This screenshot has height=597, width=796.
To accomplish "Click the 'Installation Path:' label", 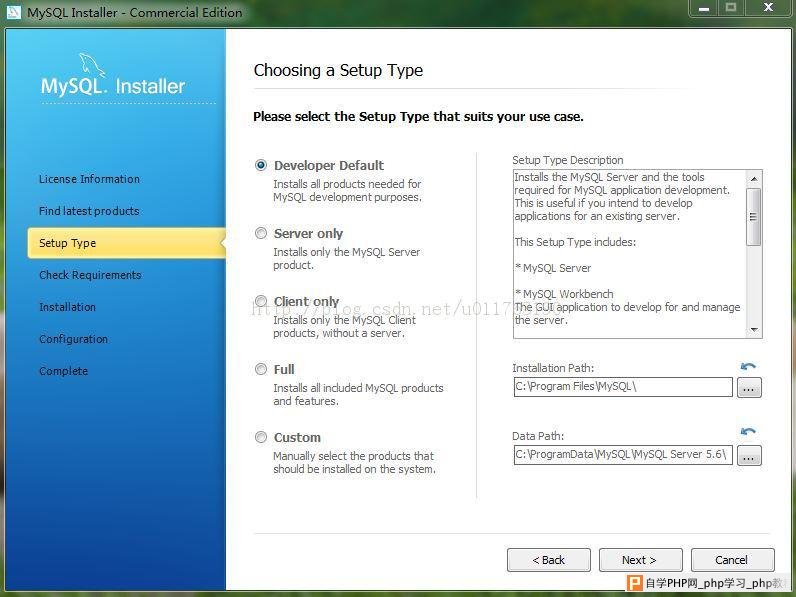I will [553, 368].
